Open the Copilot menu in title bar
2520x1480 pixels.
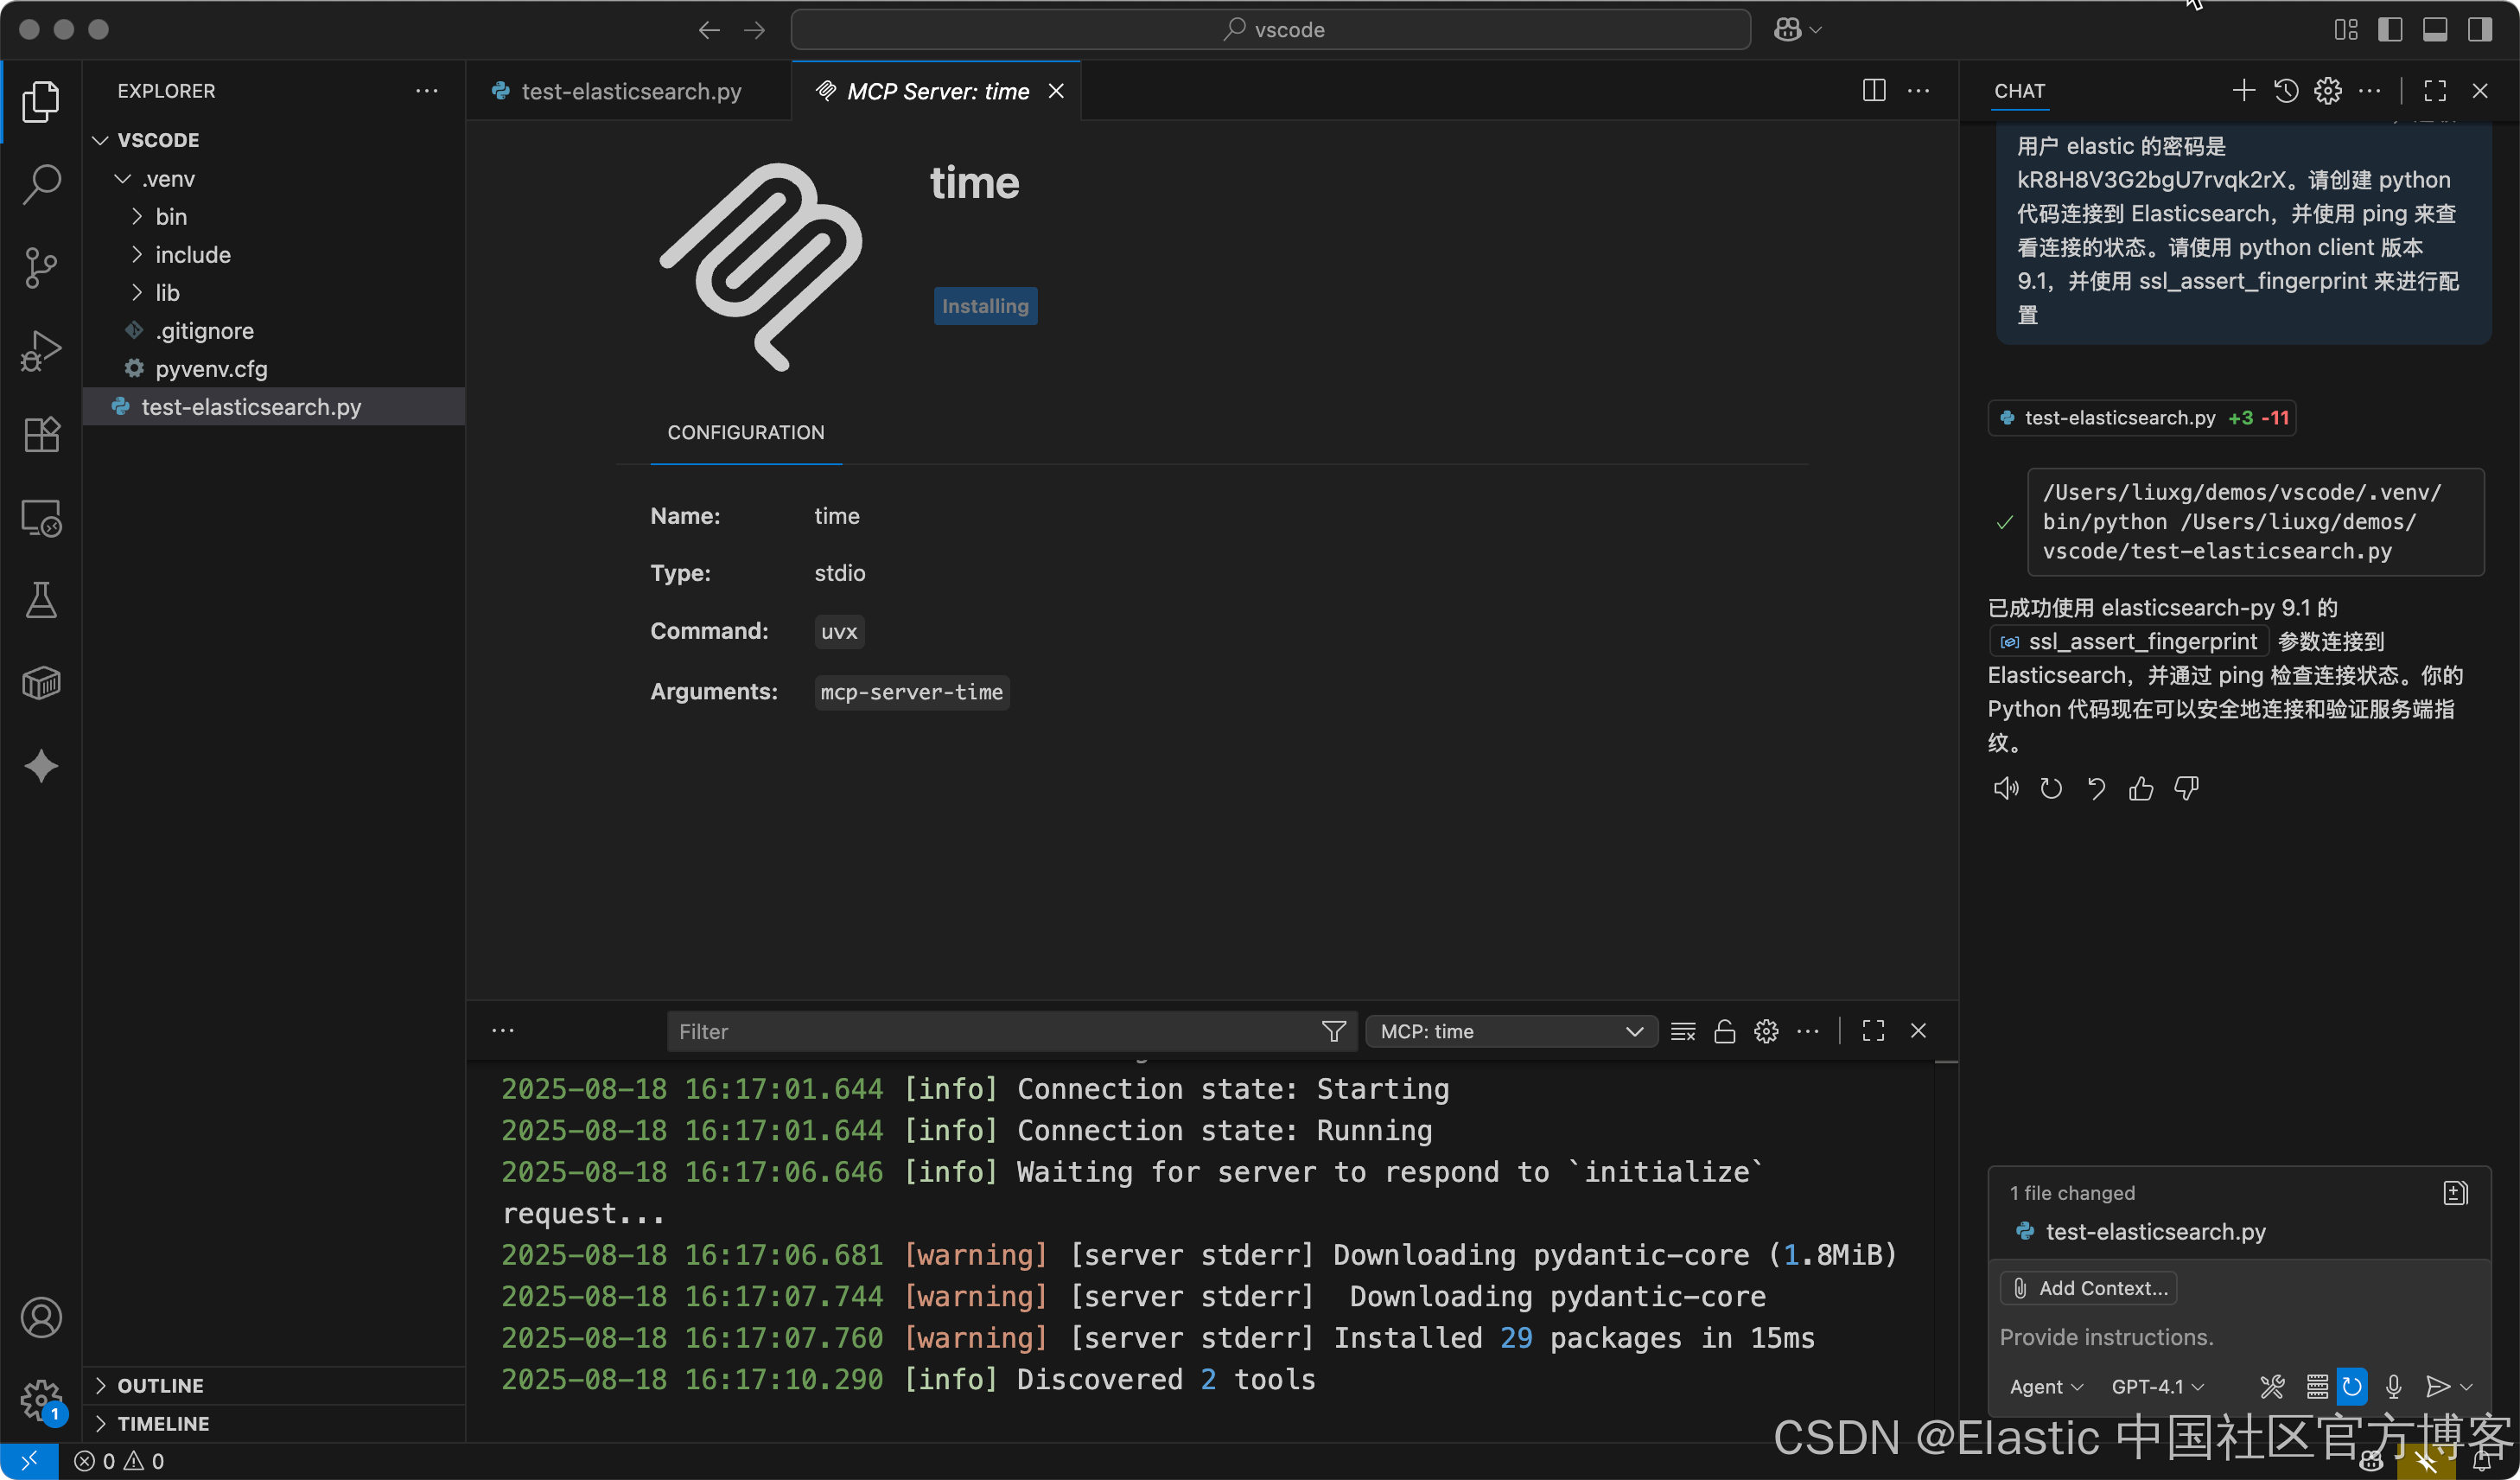(x=1797, y=29)
